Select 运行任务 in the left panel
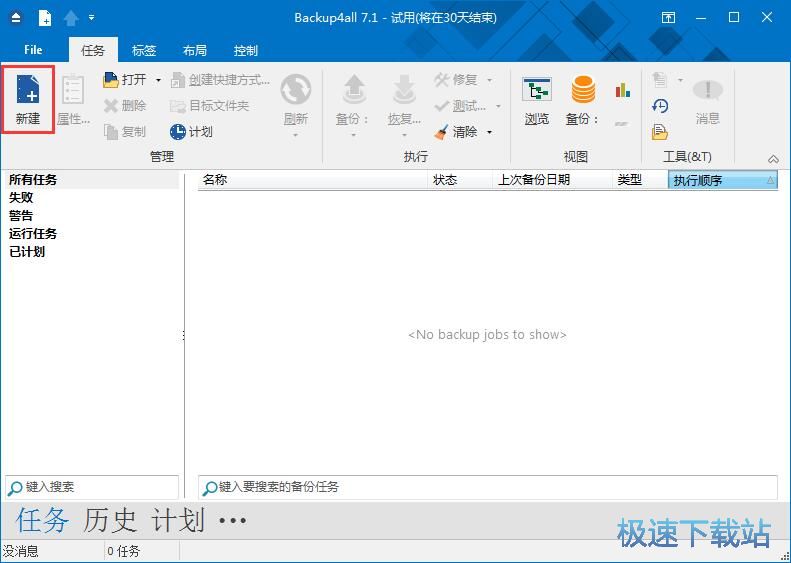 pyautogui.click(x=33, y=234)
